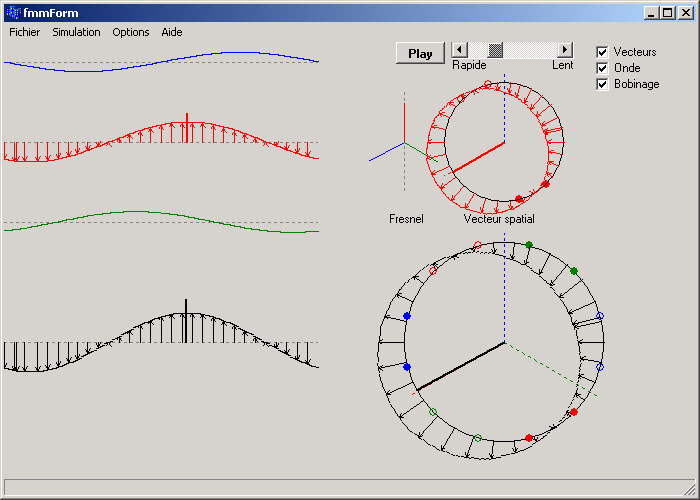Uncheck the Onde checkbox
Image resolution: width=700 pixels, height=500 pixels.
pyautogui.click(x=602, y=68)
